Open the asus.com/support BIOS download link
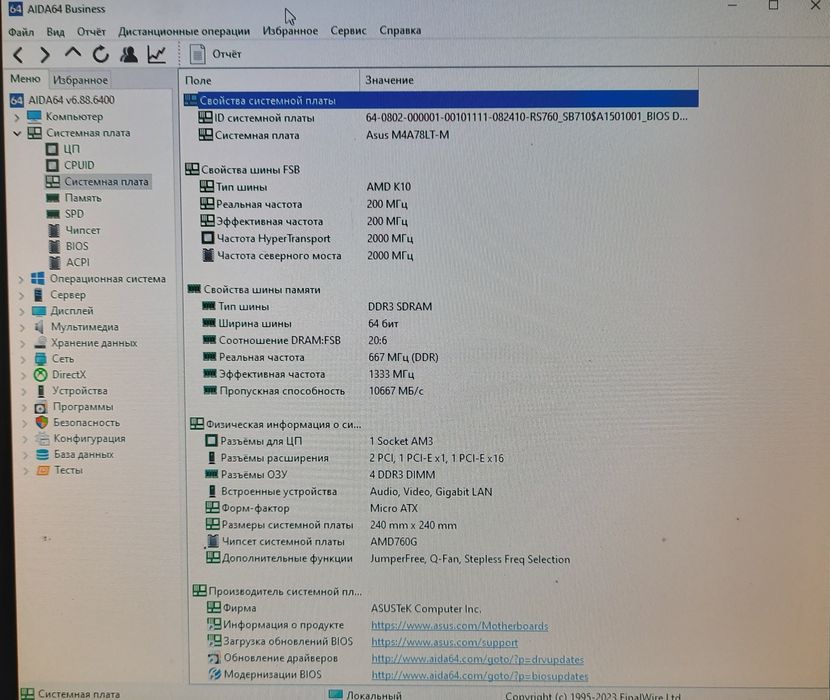 [x=445, y=642]
